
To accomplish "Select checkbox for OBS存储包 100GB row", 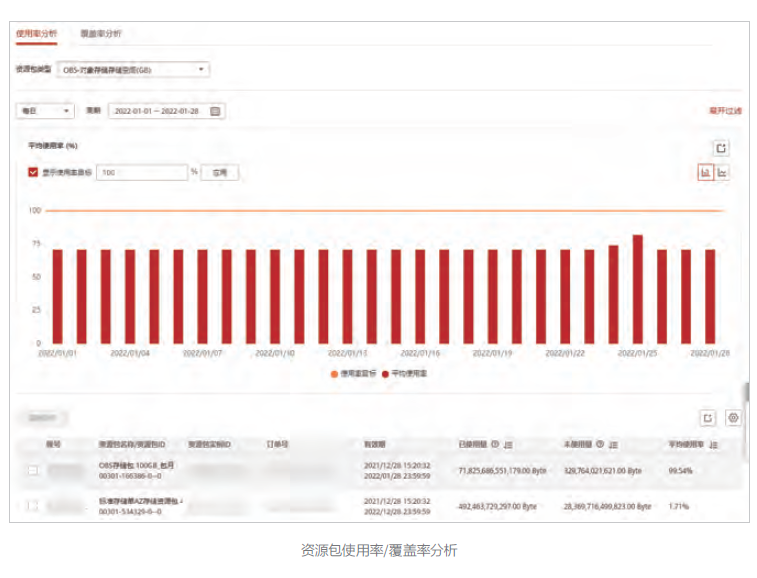I will coord(33,470).
